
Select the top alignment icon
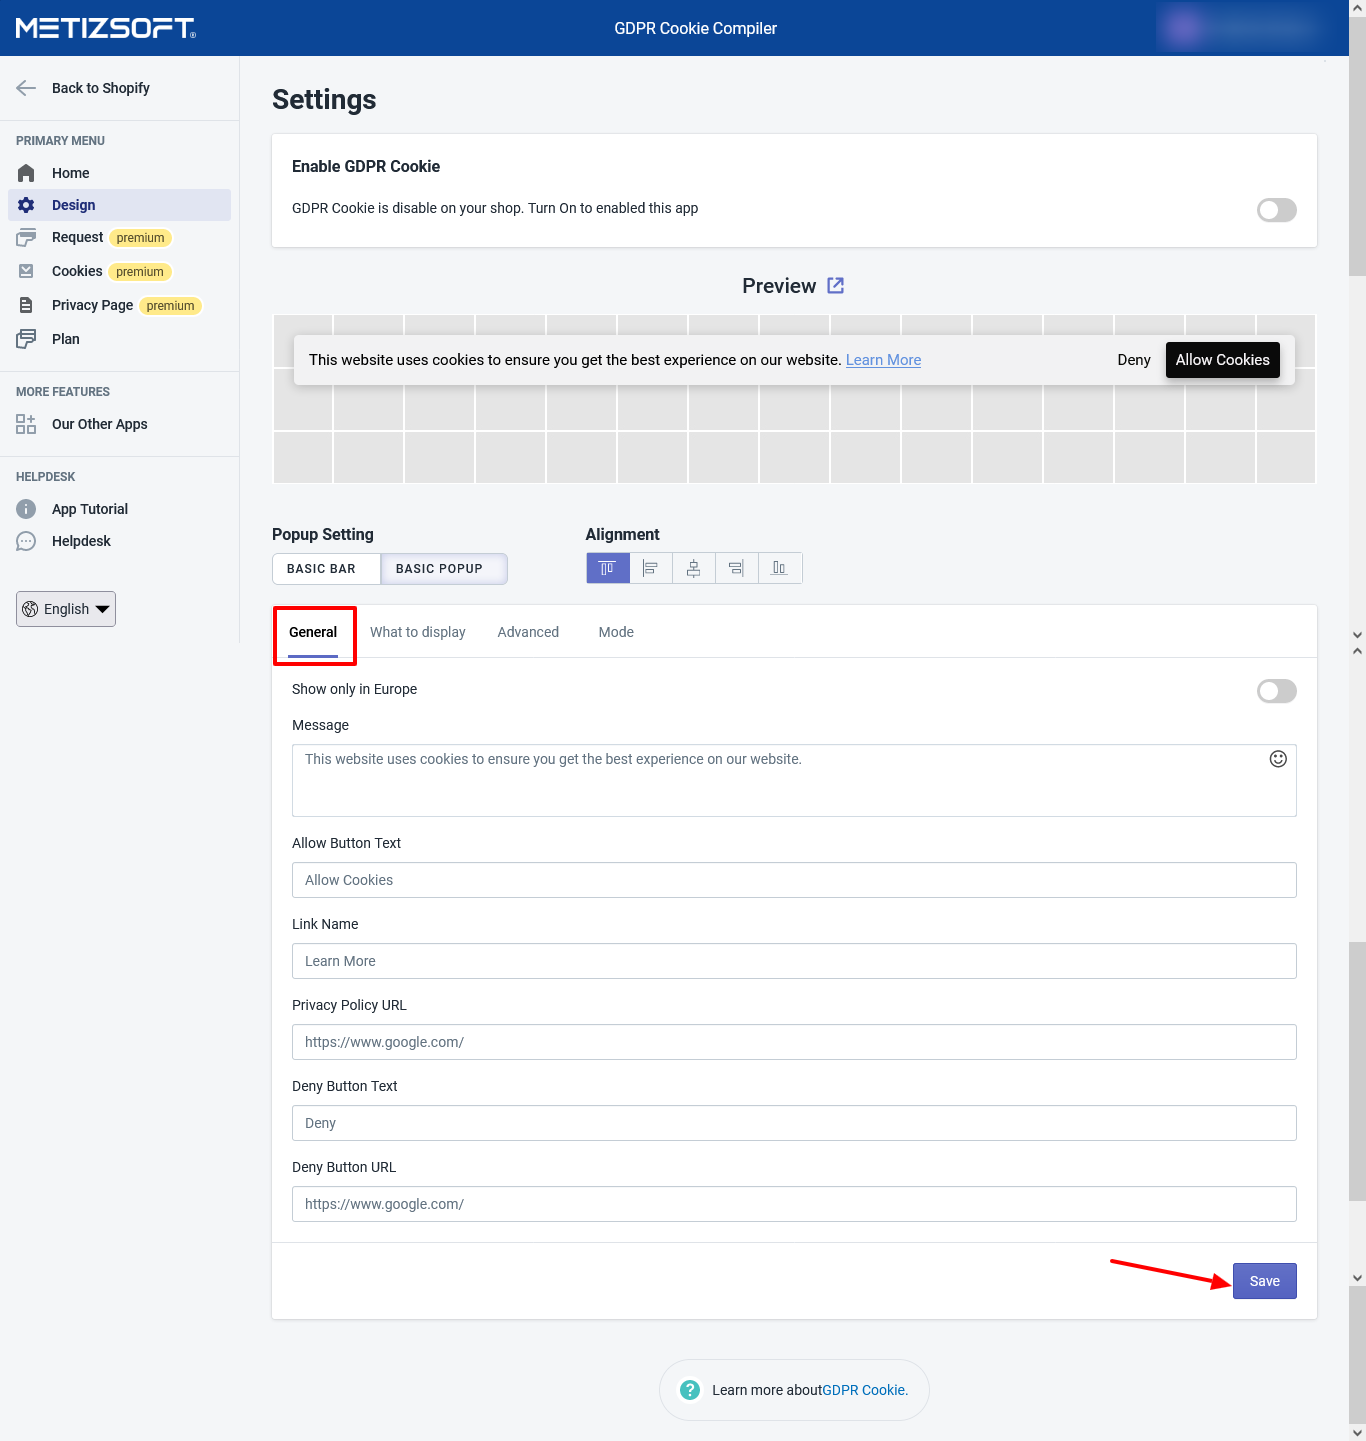coord(607,568)
